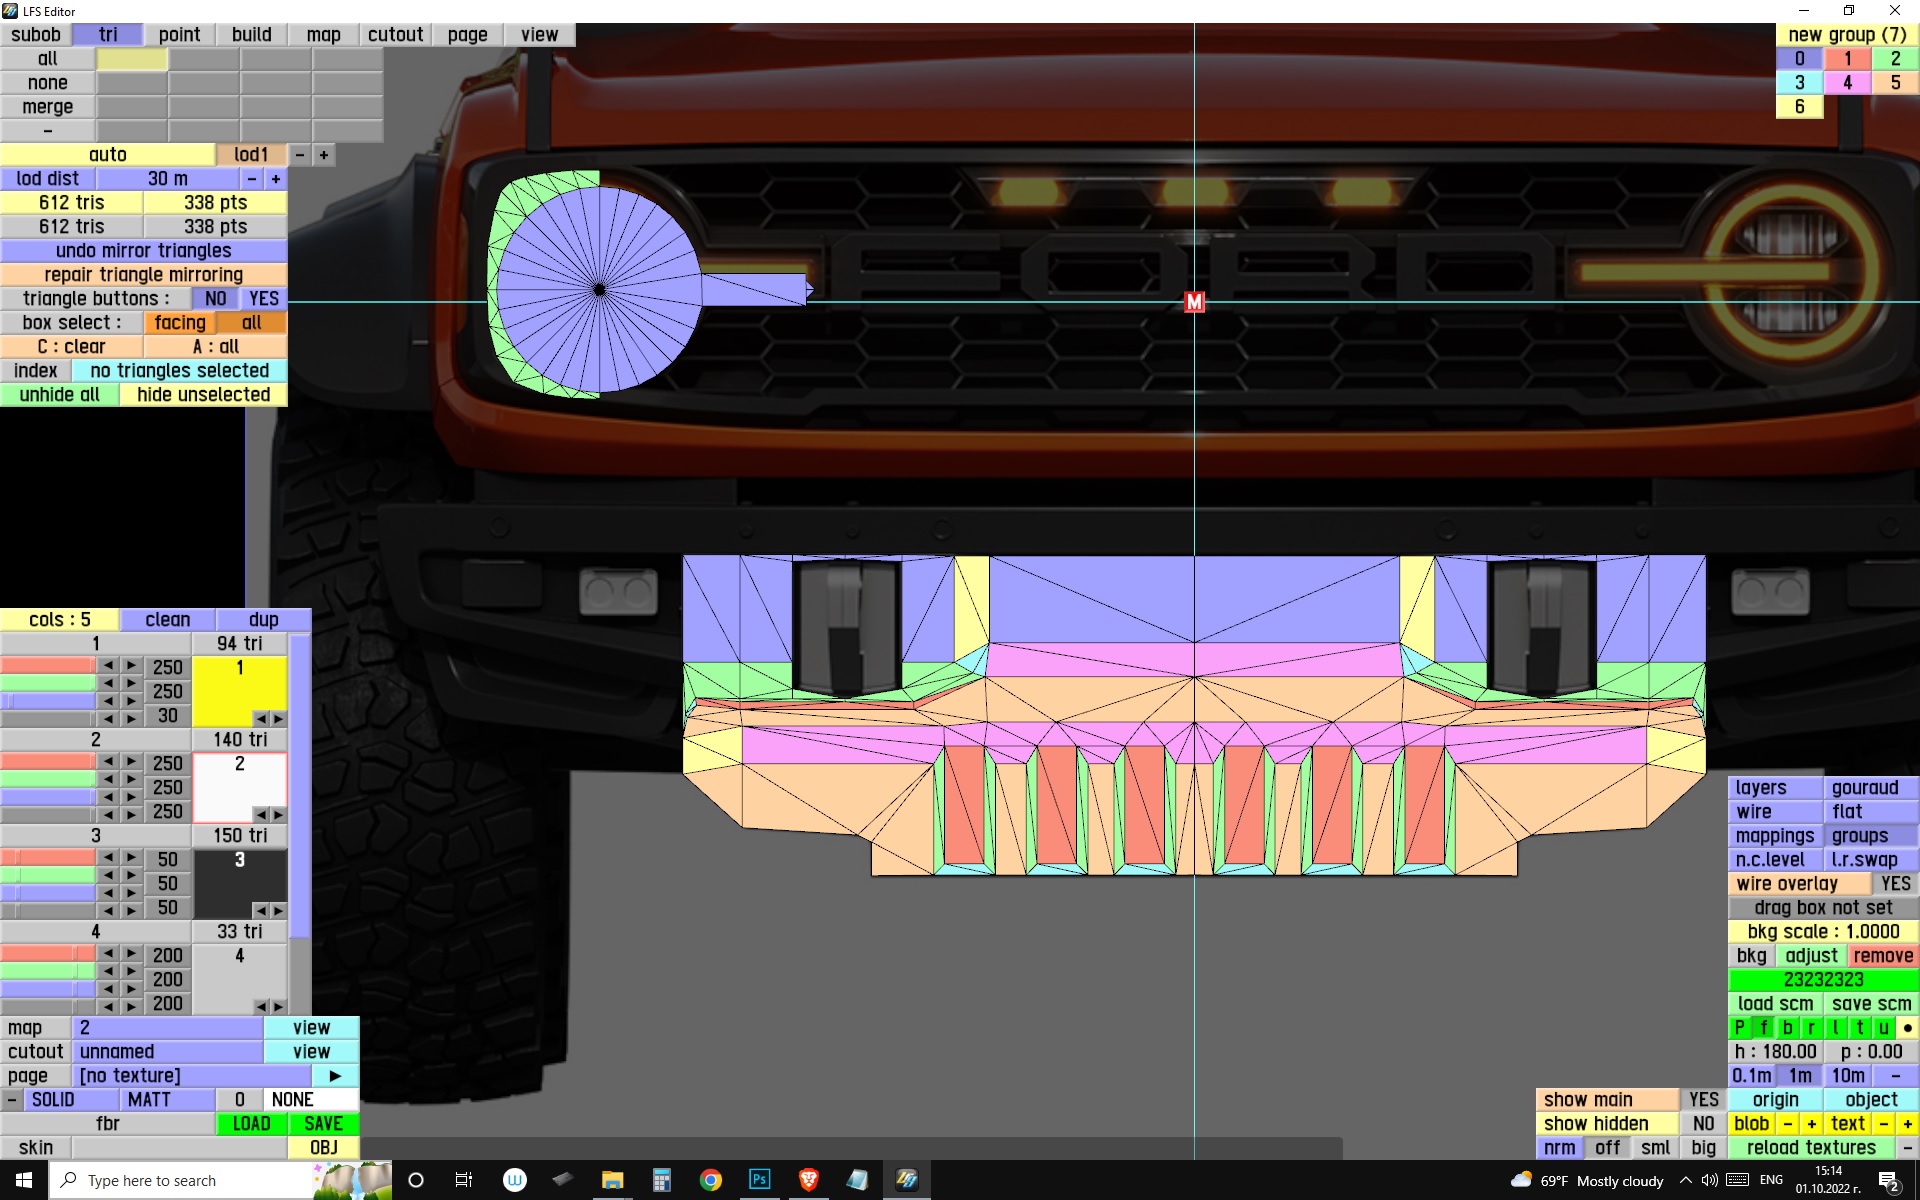Expand texture page list arrow
The width and height of the screenshot is (1920, 1200).
coord(335,1076)
